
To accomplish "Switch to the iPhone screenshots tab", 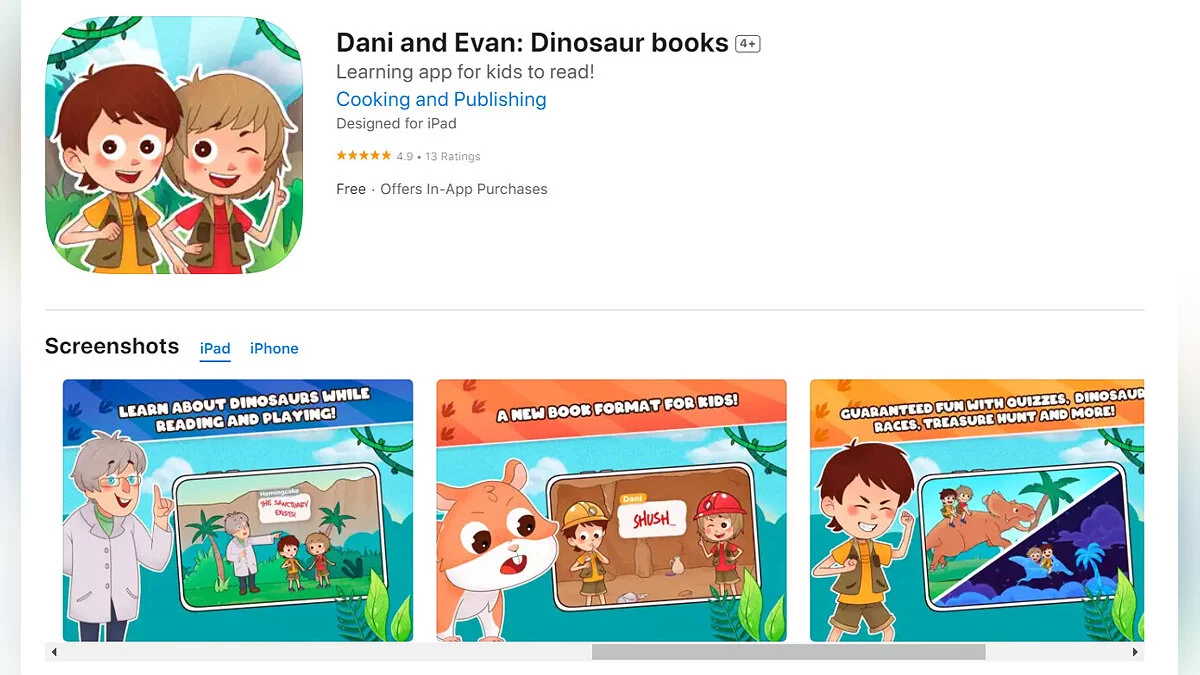I will pos(274,348).
